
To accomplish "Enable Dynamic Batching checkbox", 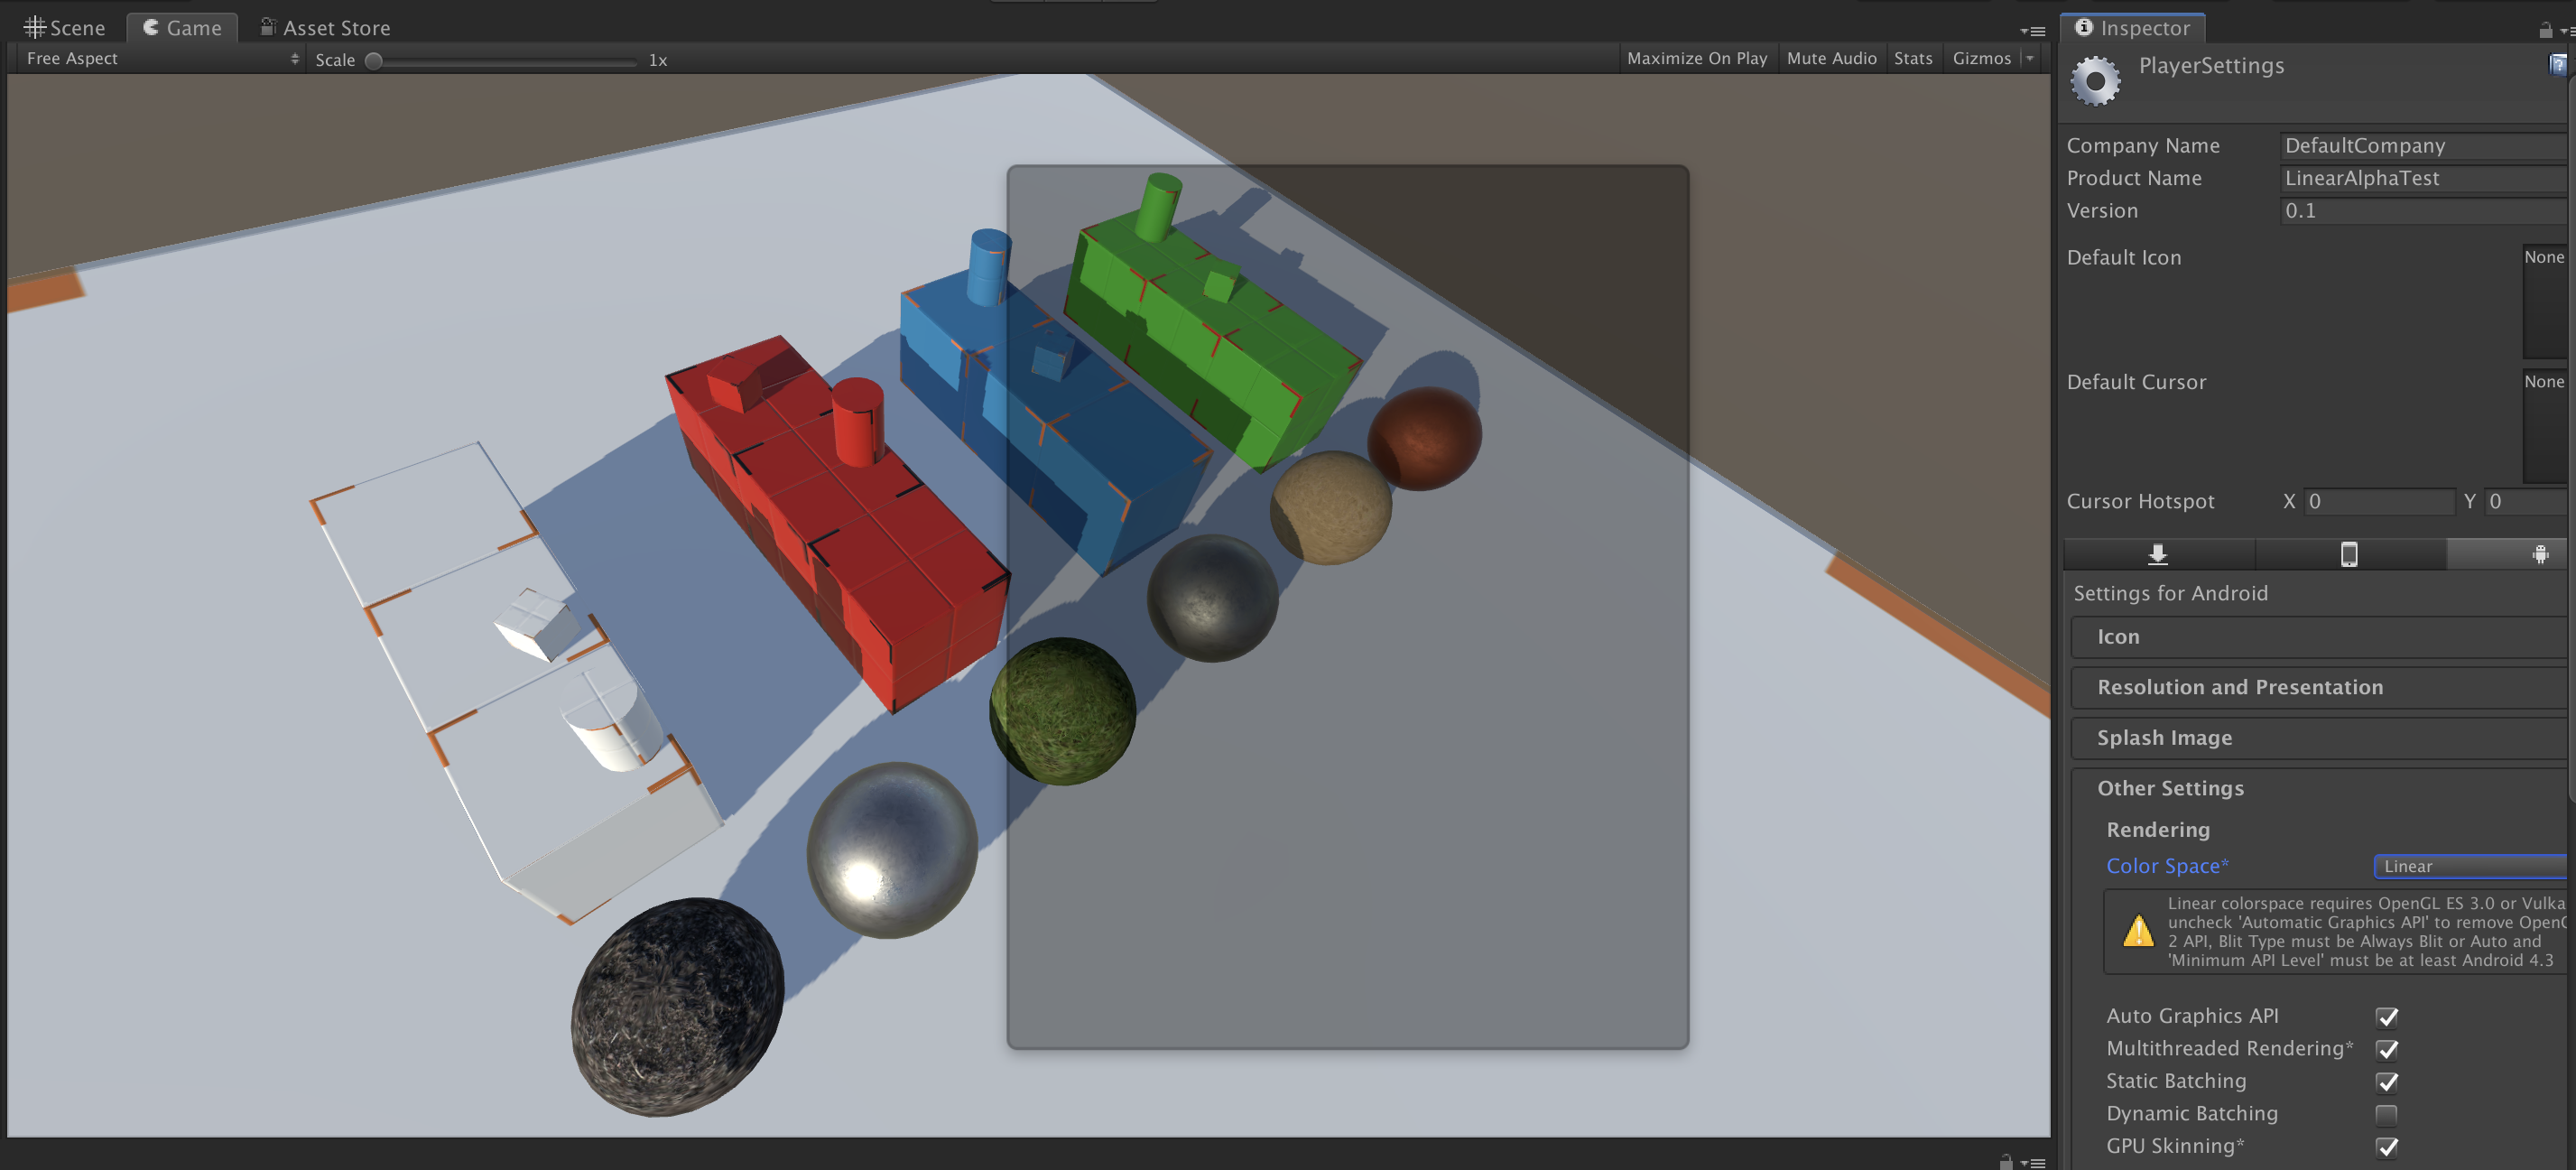I will (2386, 1114).
